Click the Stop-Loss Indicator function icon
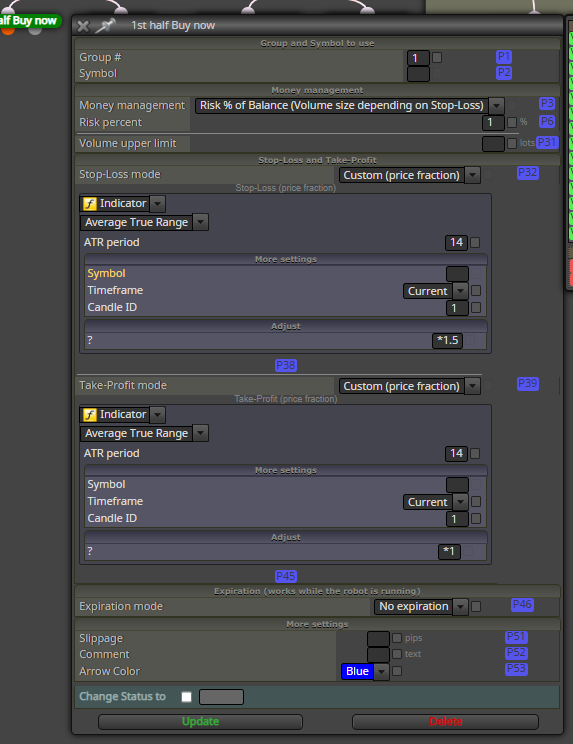Viewport: 573px width, 744px height. point(90,204)
